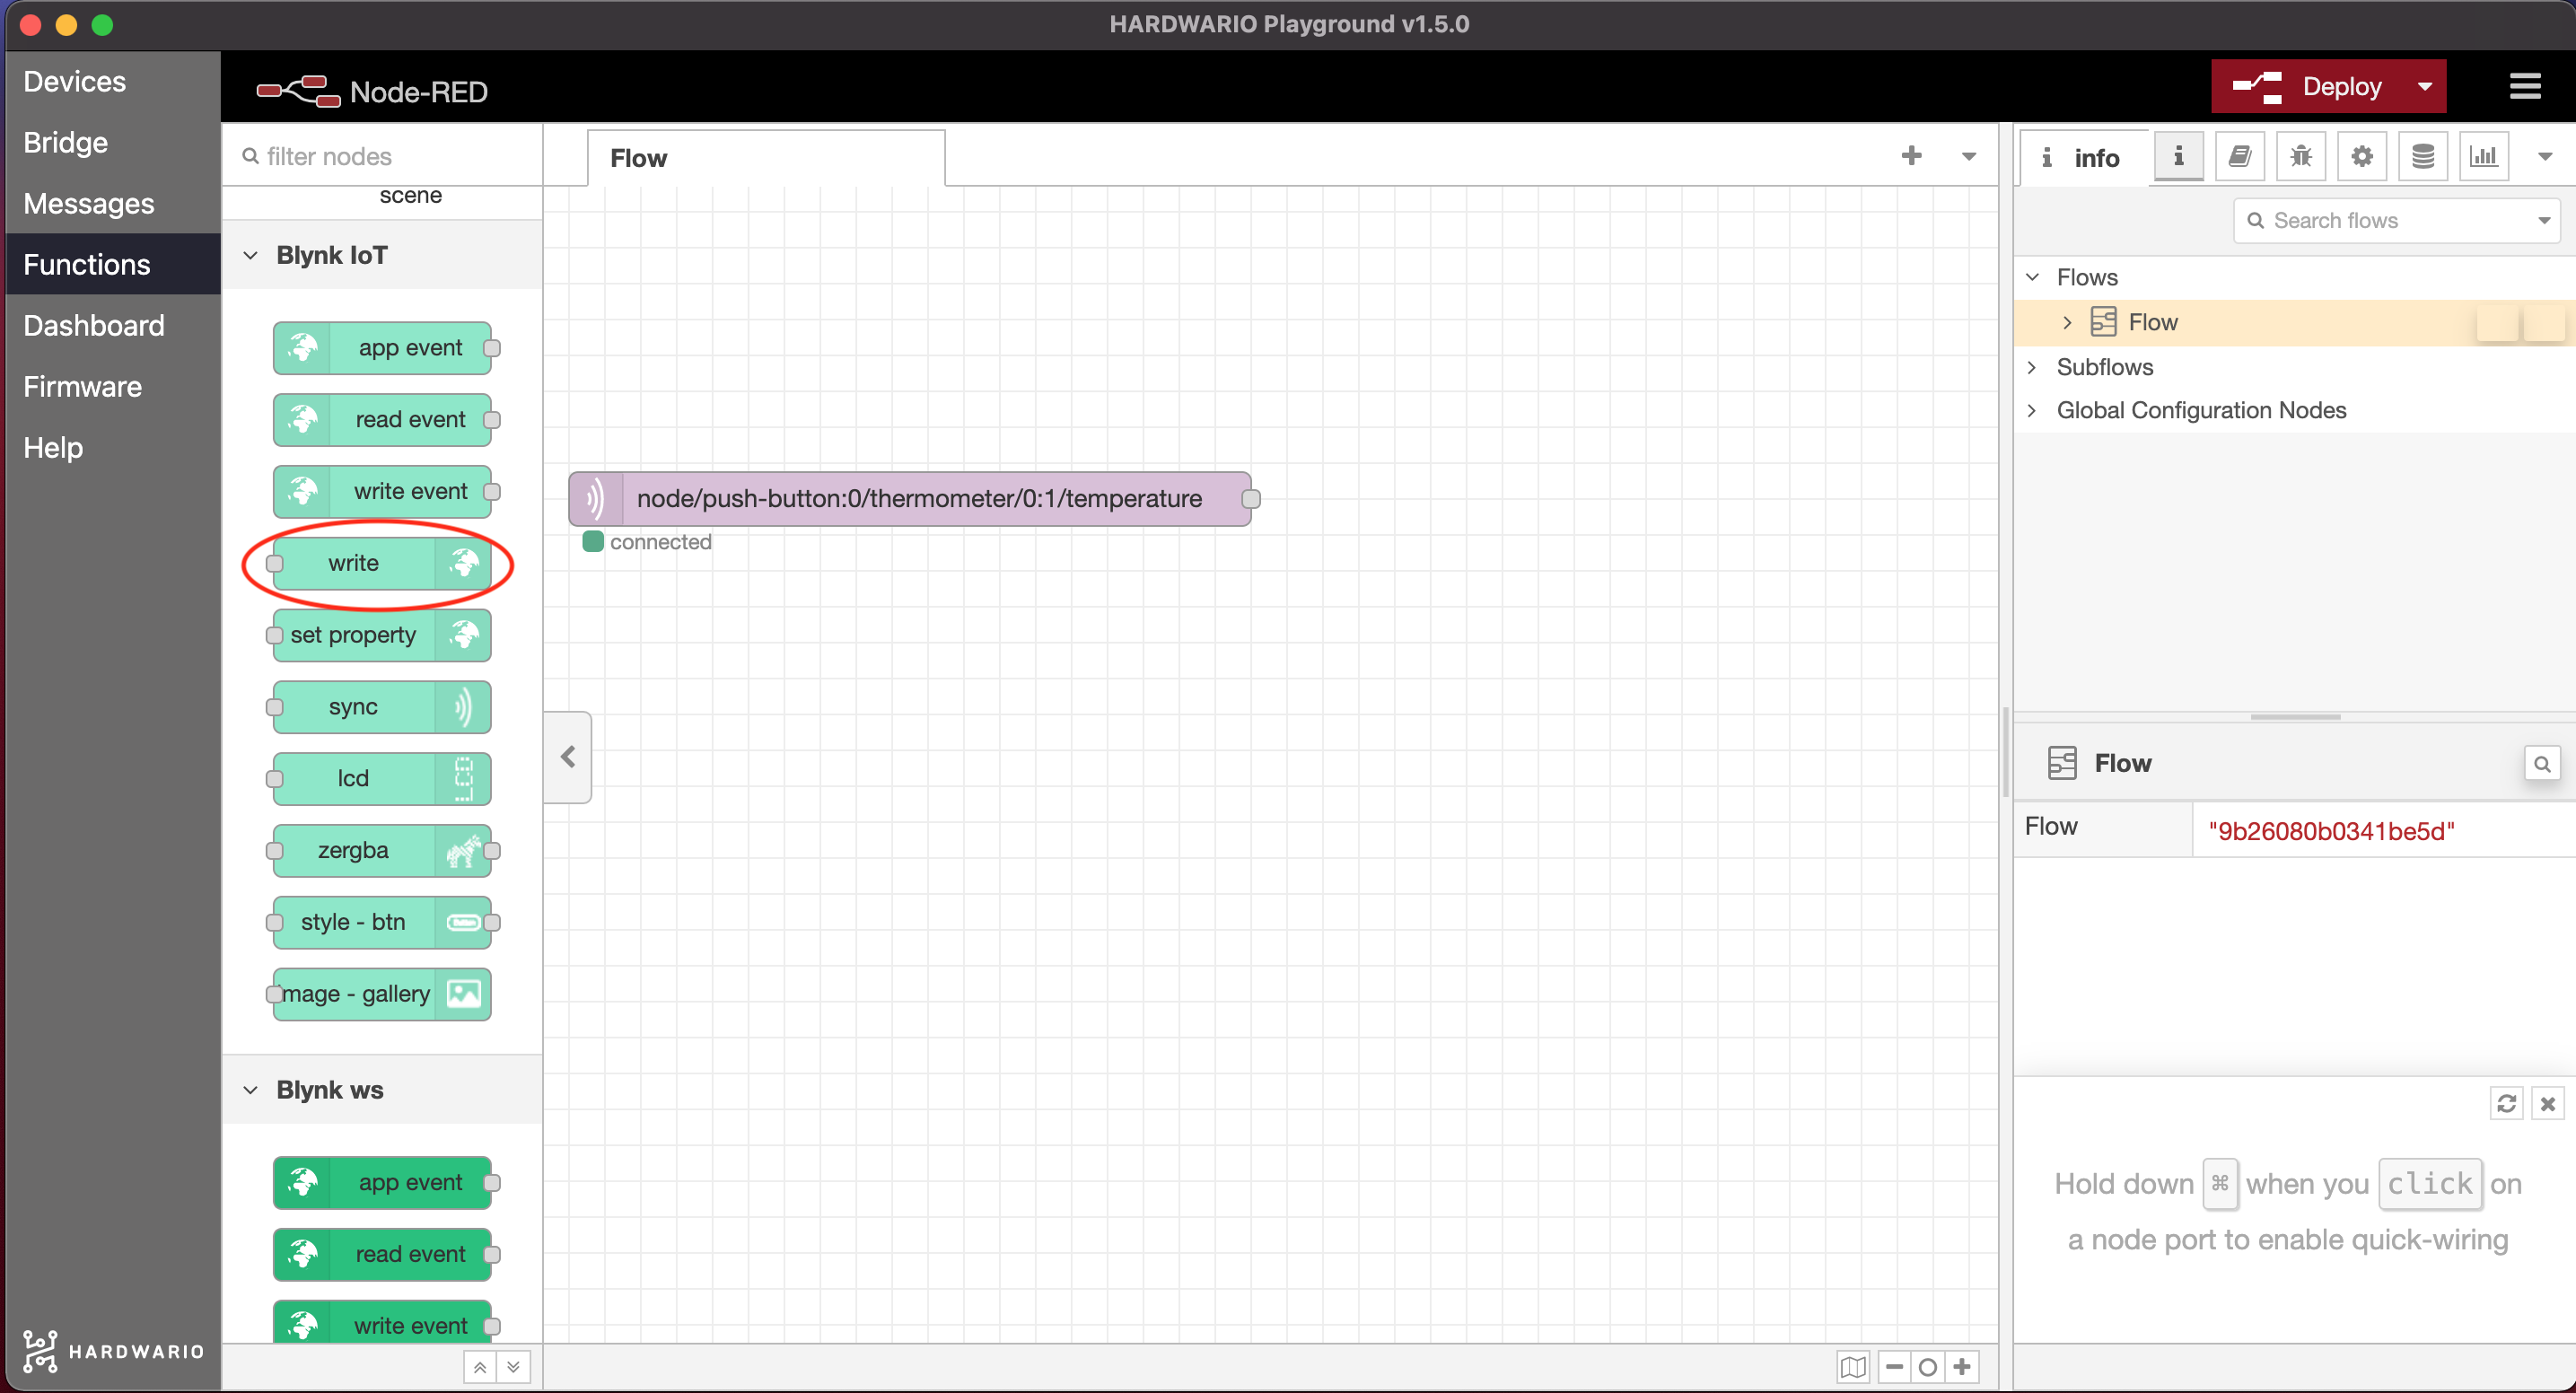Open the Deploy options dropdown arrow
This screenshot has height=1393, width=2576.
[x=2425, y=86]
